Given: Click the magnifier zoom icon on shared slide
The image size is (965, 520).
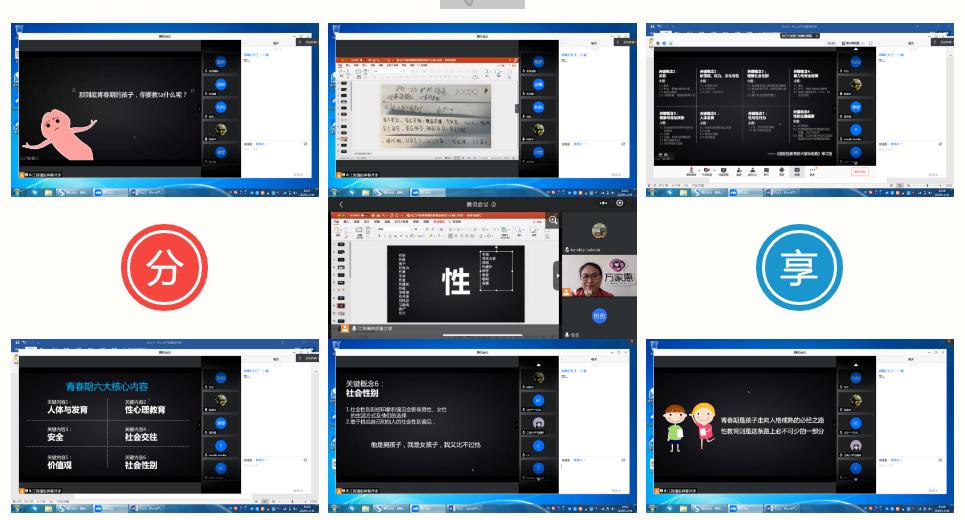Looking at the screenshot, I should [x=553, y=220].
